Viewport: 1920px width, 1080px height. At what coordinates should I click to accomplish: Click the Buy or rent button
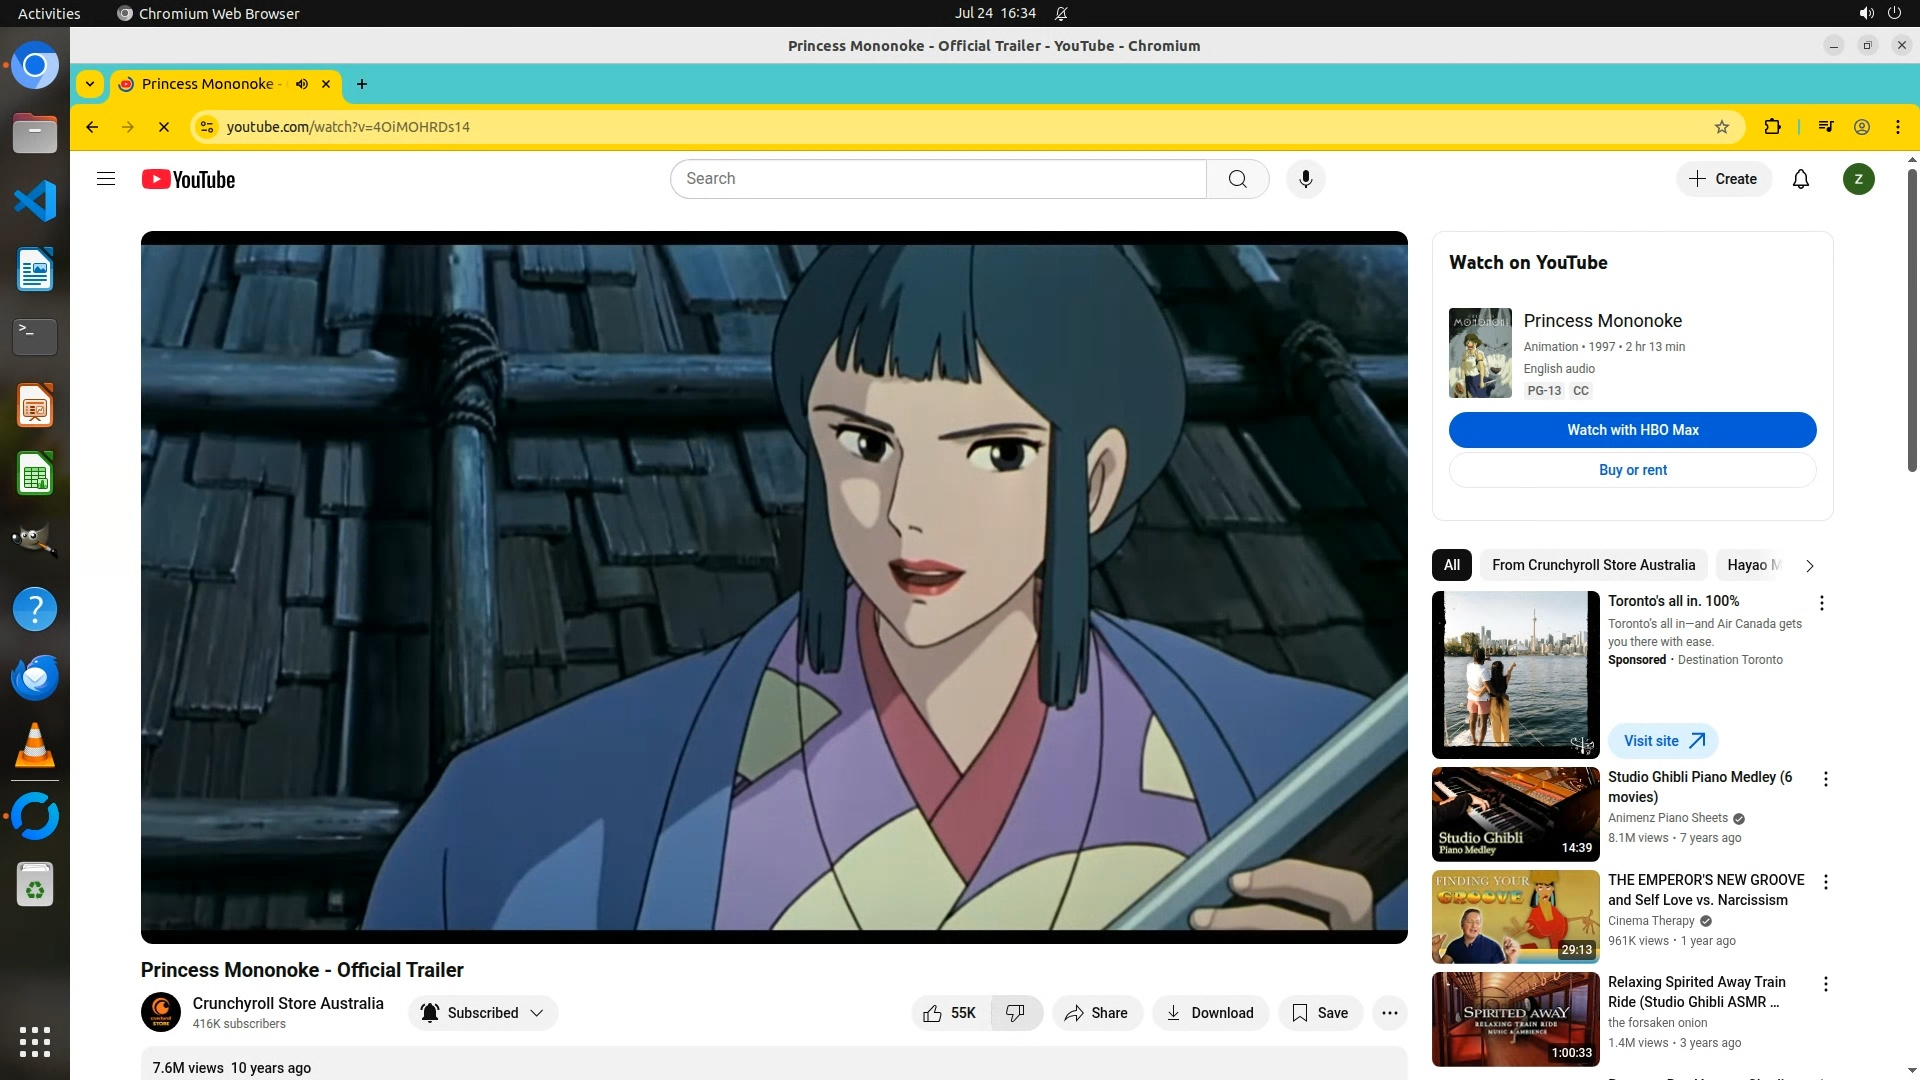pyautogui.click(x=1632, y=470)
